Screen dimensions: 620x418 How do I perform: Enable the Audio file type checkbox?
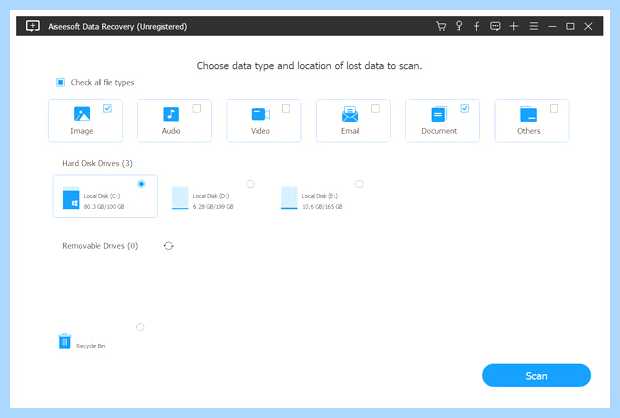[197, 108]
